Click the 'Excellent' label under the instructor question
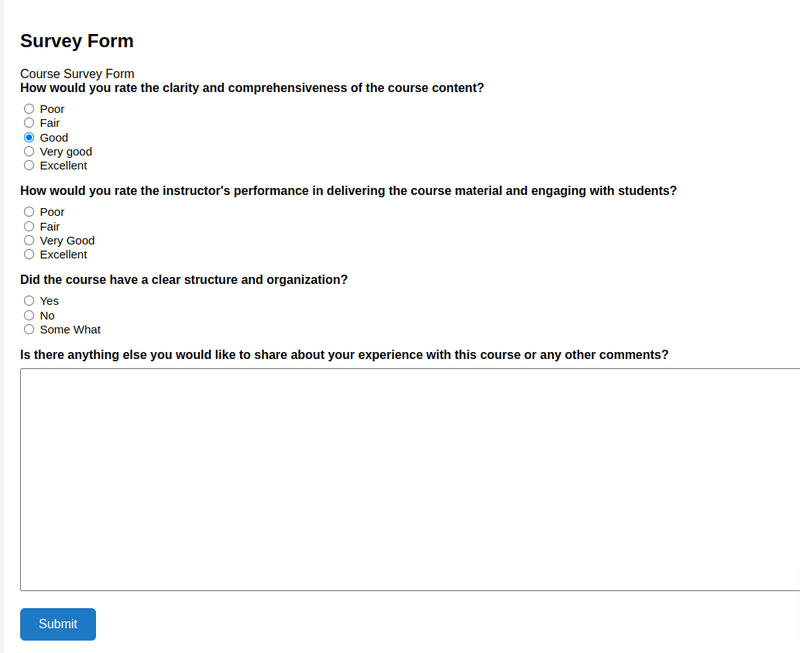The height and width of the screenshot is (653, 800). coord(62,254)
